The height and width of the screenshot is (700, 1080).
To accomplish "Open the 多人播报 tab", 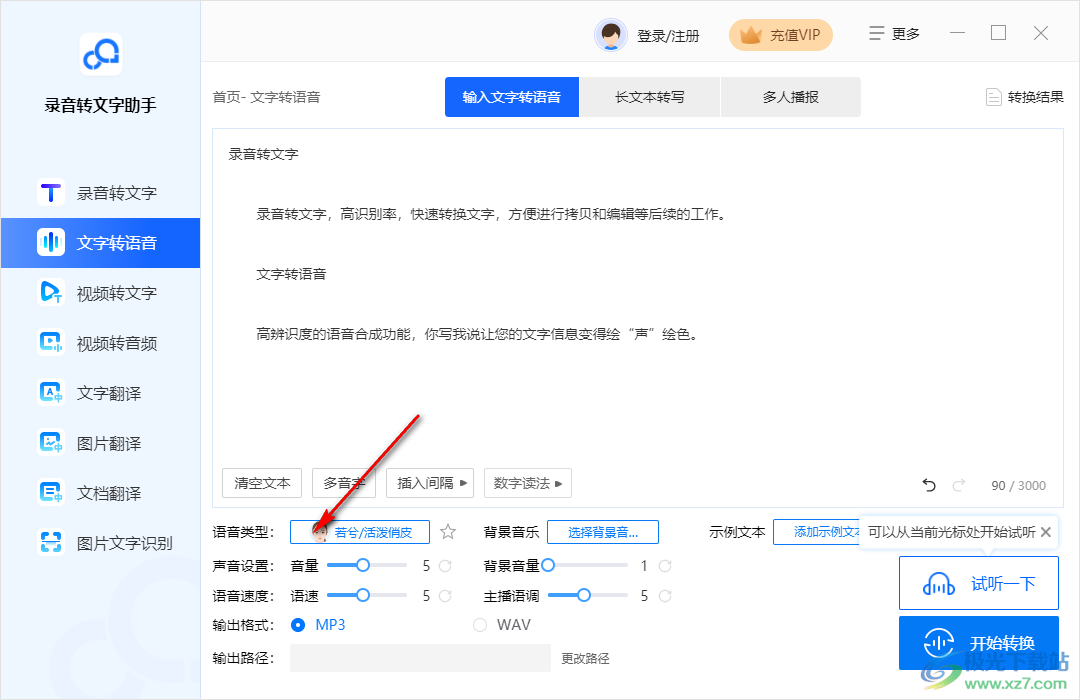I will pyautogui.click(x=790, y=96).
